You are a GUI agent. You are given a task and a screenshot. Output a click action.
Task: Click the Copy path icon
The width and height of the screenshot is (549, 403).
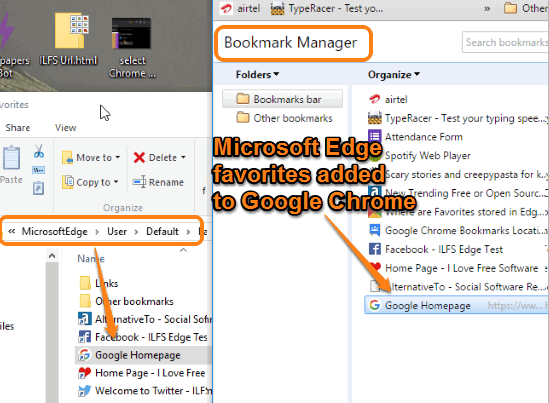click(39, 171)
